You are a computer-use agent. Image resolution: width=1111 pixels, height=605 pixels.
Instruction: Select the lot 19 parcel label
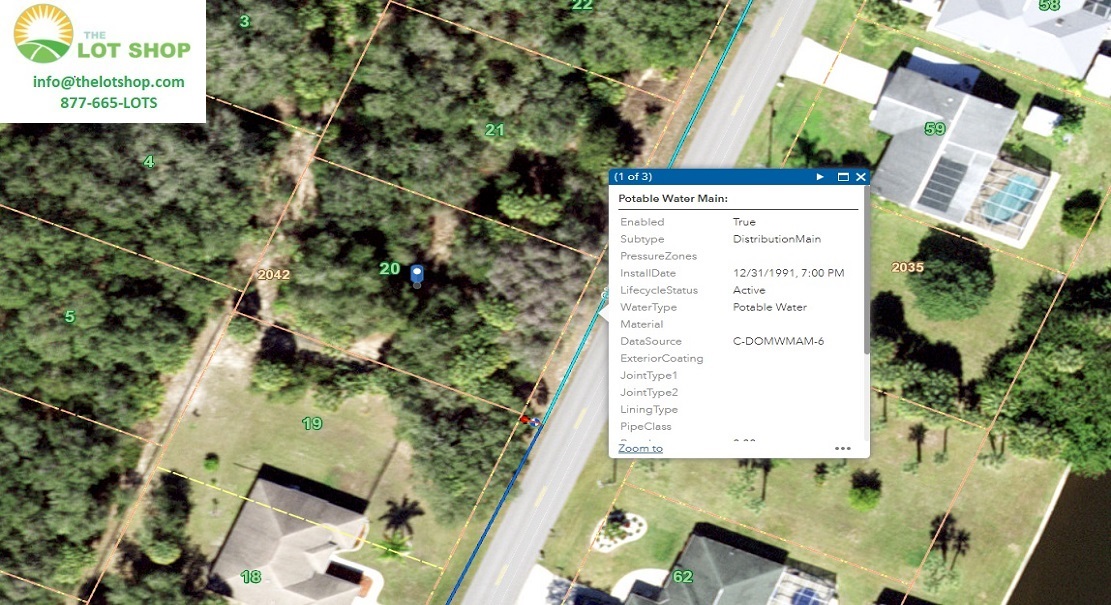pos(312,424)
